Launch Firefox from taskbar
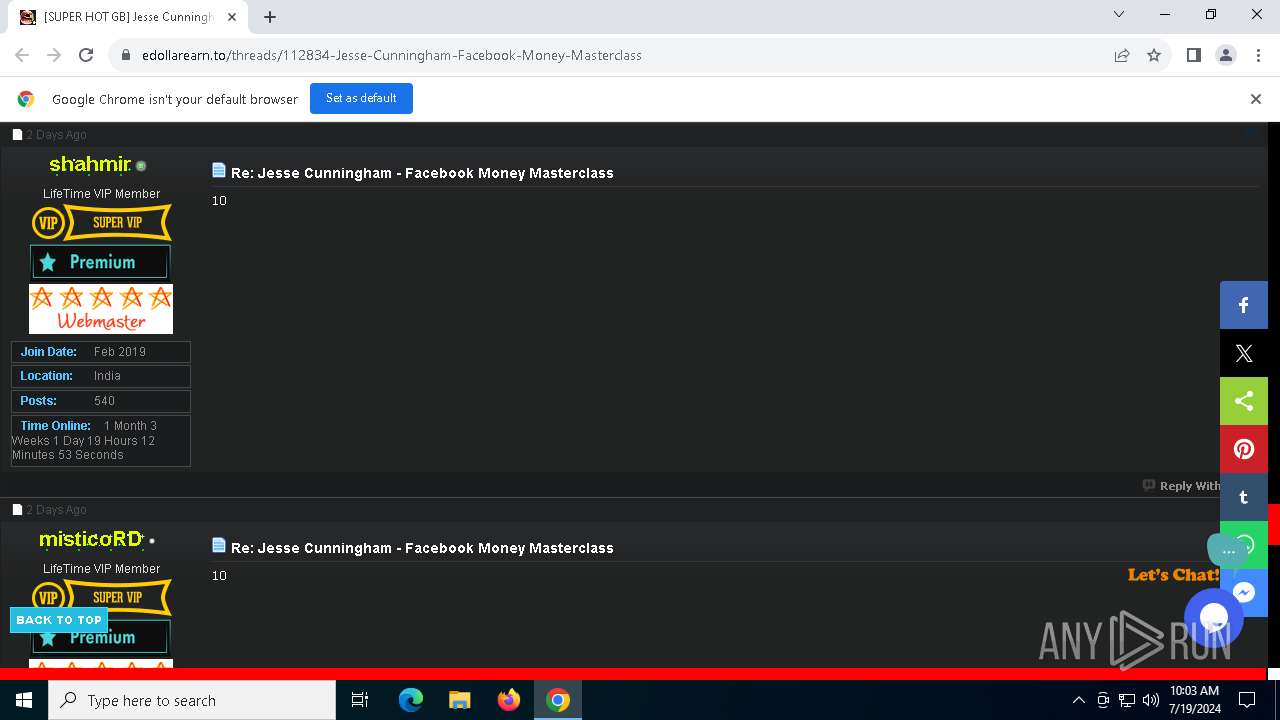 [509, 700]
